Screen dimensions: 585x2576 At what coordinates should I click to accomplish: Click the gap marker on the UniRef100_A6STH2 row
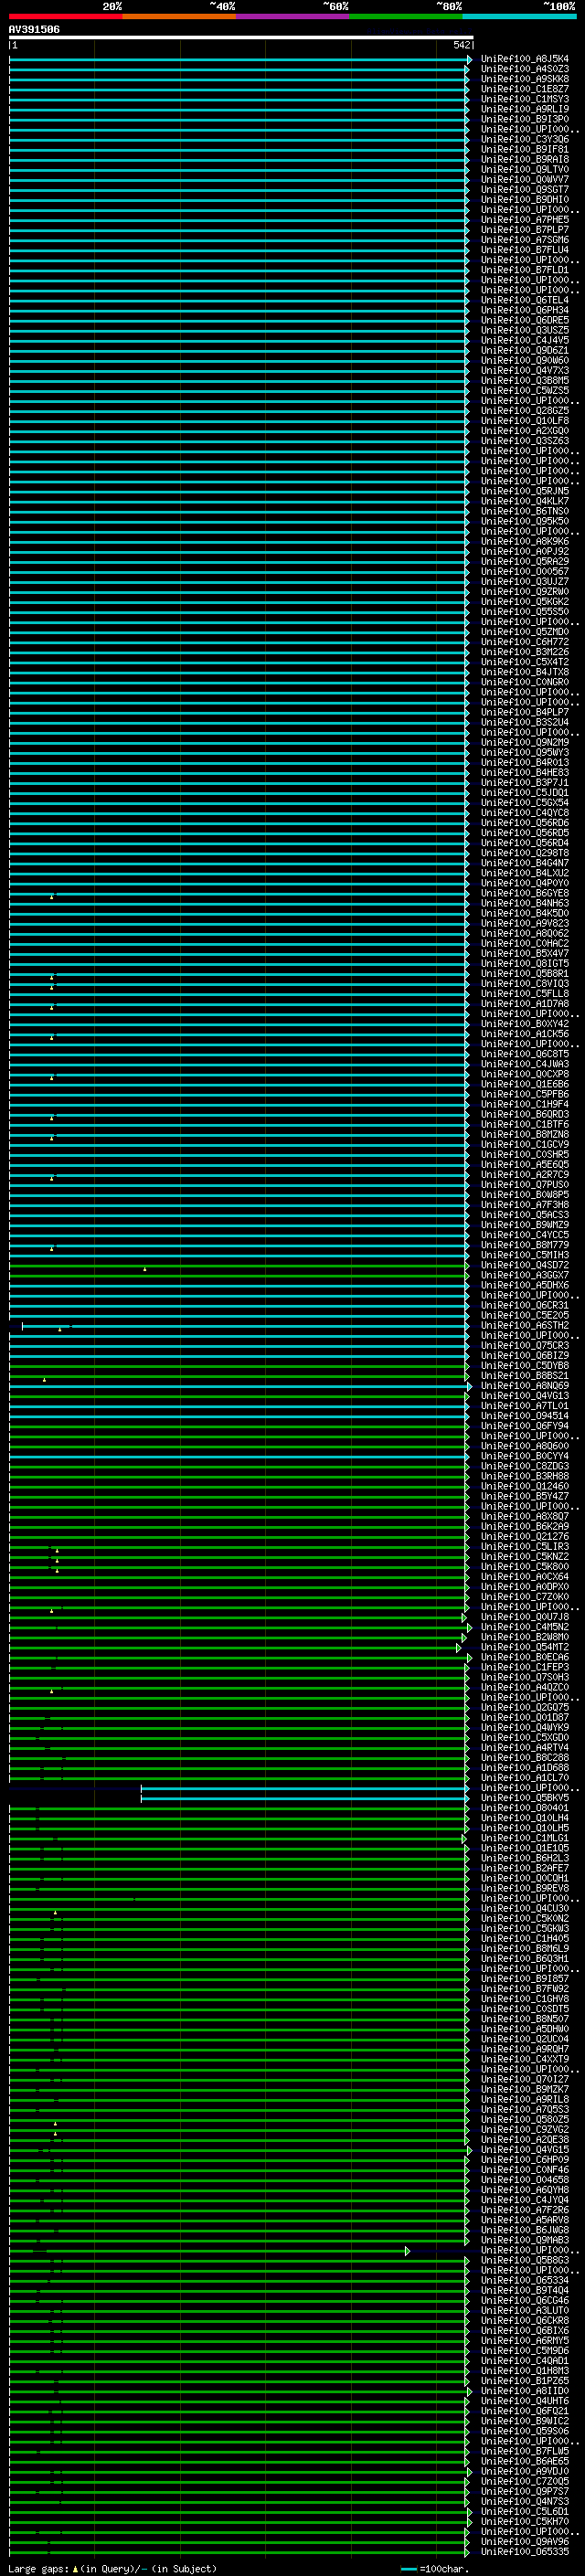[x=60, y=1329]
